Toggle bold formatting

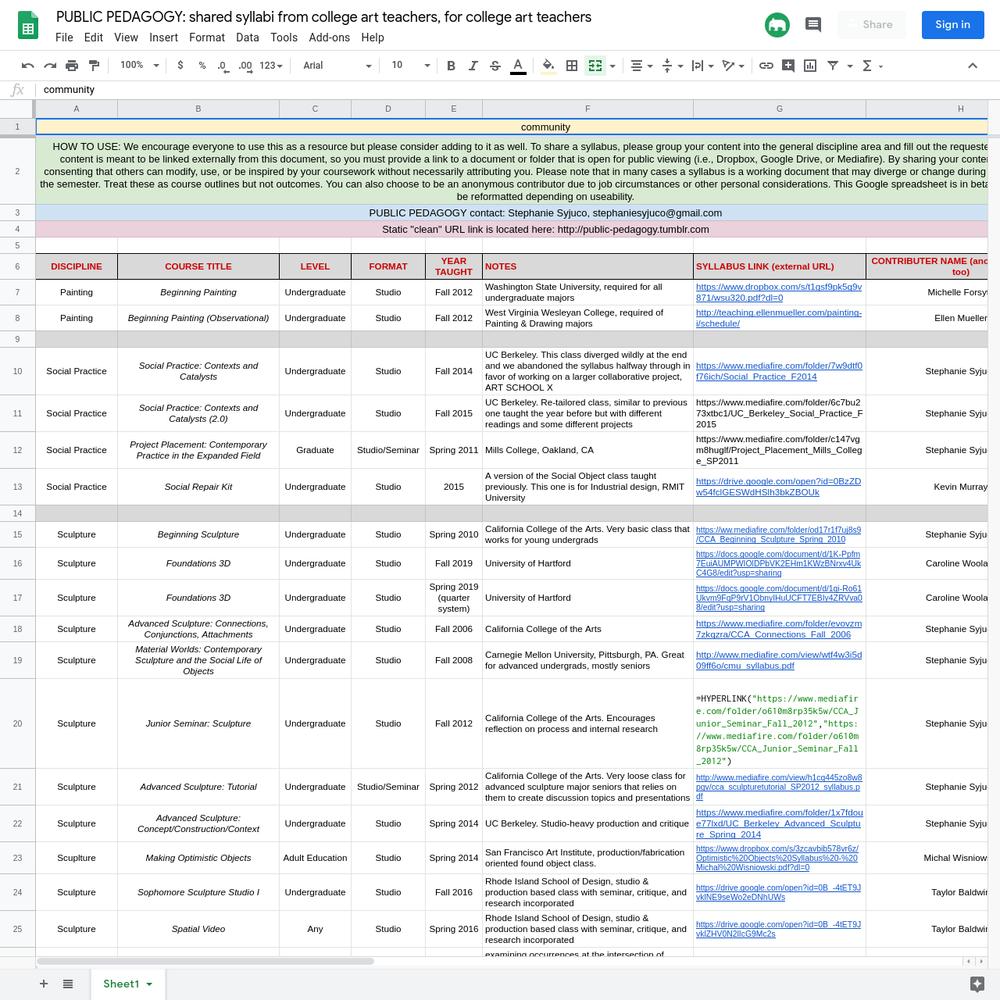pyautogui.click(x=451, y=66)
